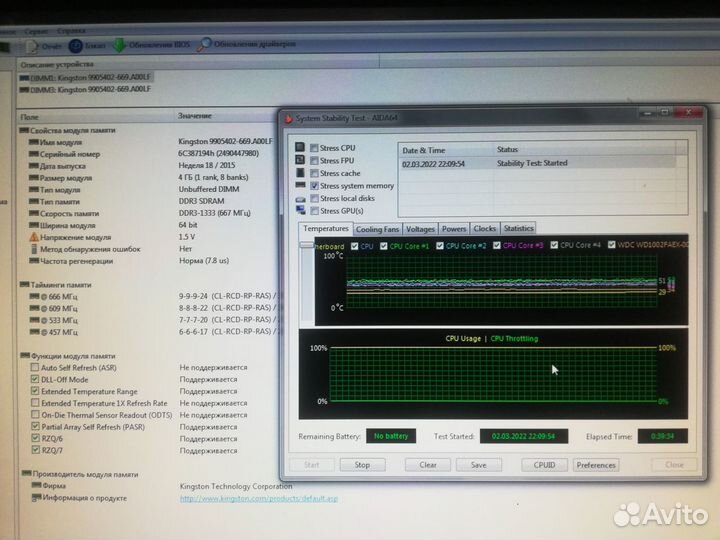720x540 pixels.
Task: Click the memory stick icon beside Stress system memory
Action: tap(300, 185)
